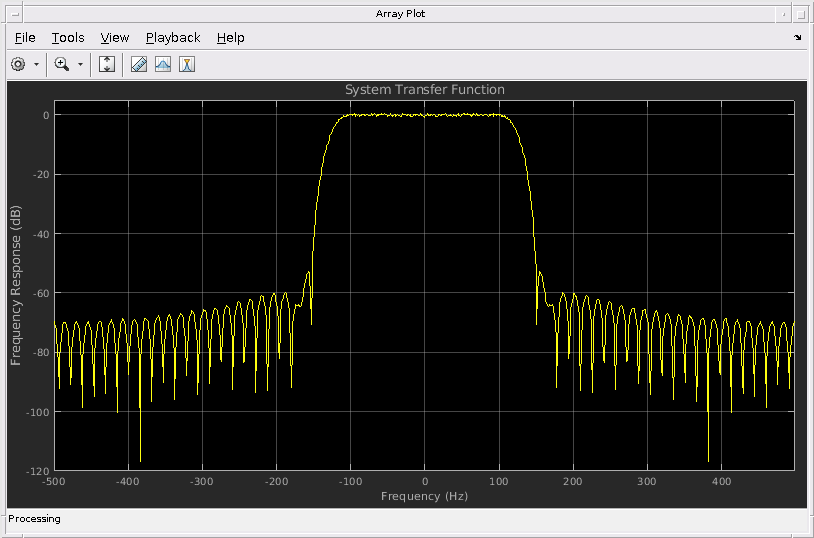This screenshot has height=538, width=814.
Task: Click the -500 x-axis tick label
Action: point(54,481)
